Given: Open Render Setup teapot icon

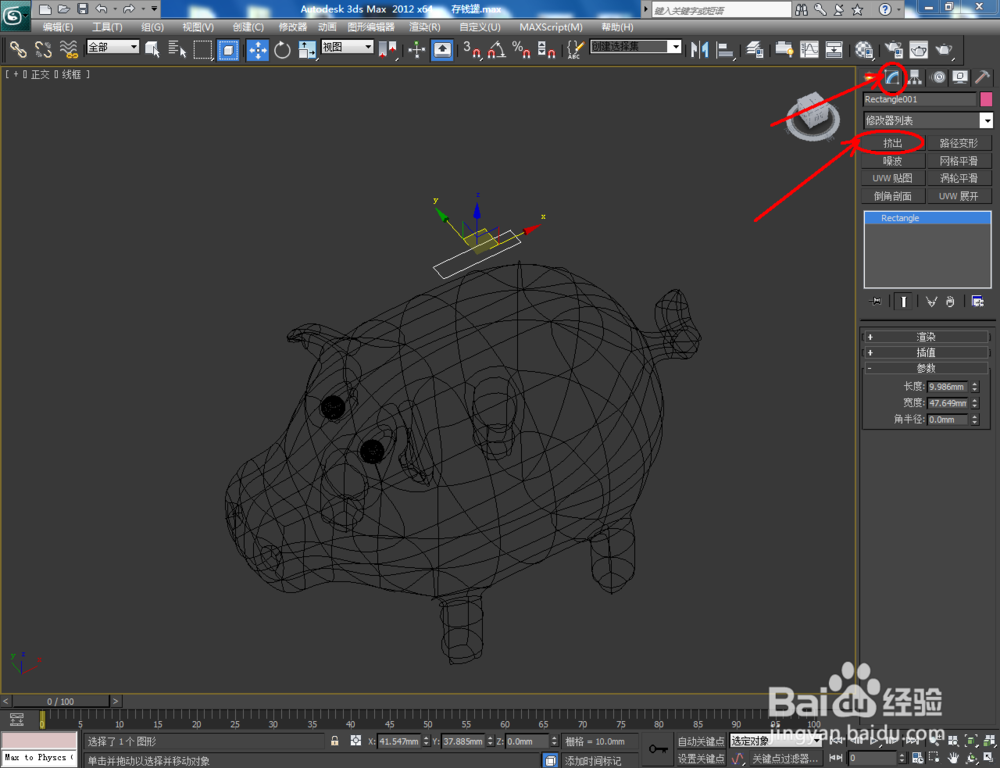Looking at the screenshot, I should (x=893, y=49).
